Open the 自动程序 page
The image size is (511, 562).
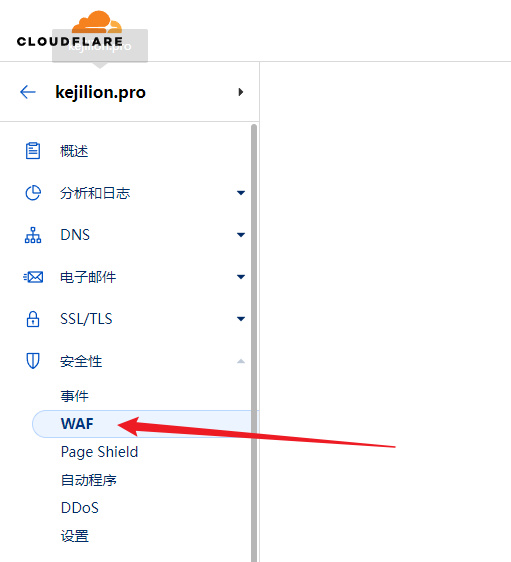click(89, 480)
